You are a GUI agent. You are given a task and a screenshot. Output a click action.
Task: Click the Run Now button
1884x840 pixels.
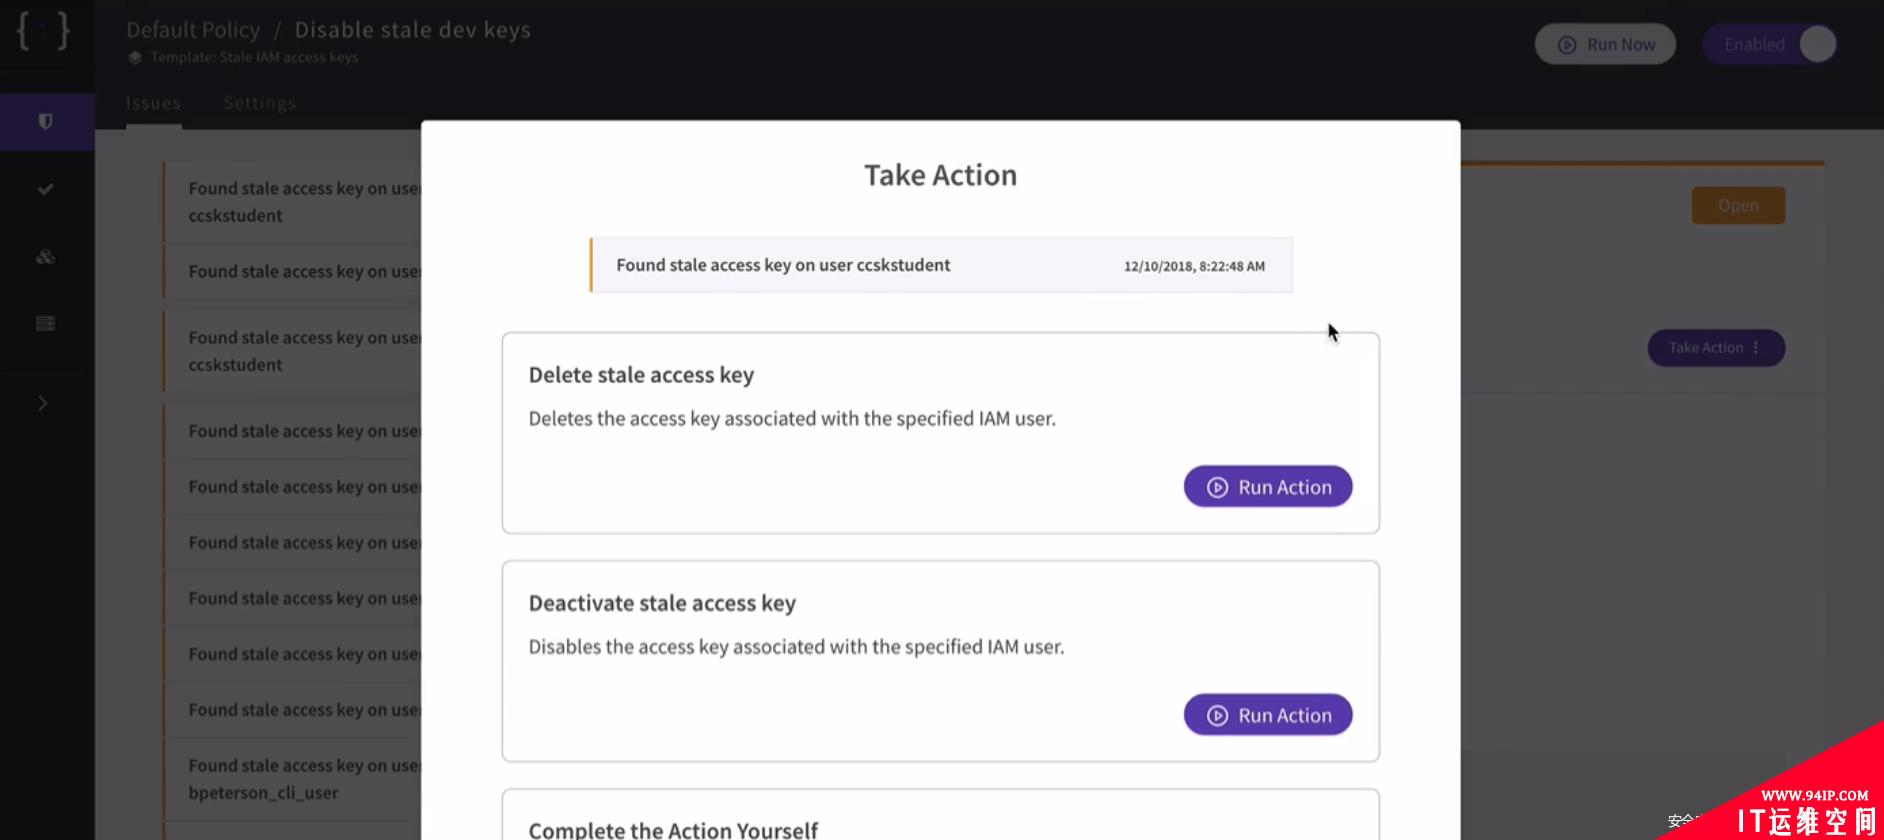pos(1605,44)
